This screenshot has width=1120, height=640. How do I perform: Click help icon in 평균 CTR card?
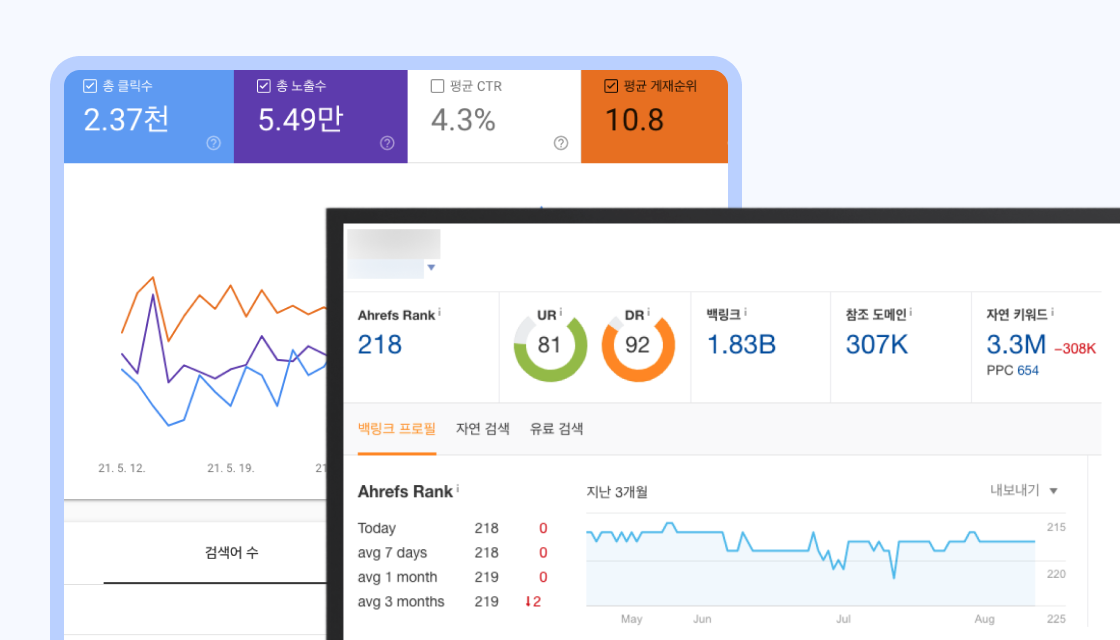(561, 143)
